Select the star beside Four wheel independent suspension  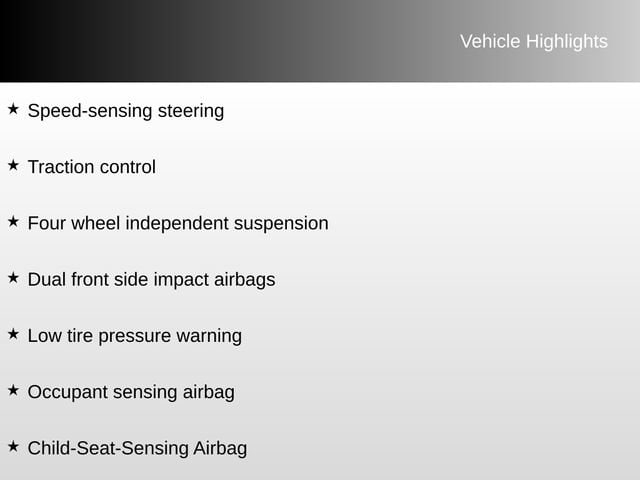coord(13,221)
